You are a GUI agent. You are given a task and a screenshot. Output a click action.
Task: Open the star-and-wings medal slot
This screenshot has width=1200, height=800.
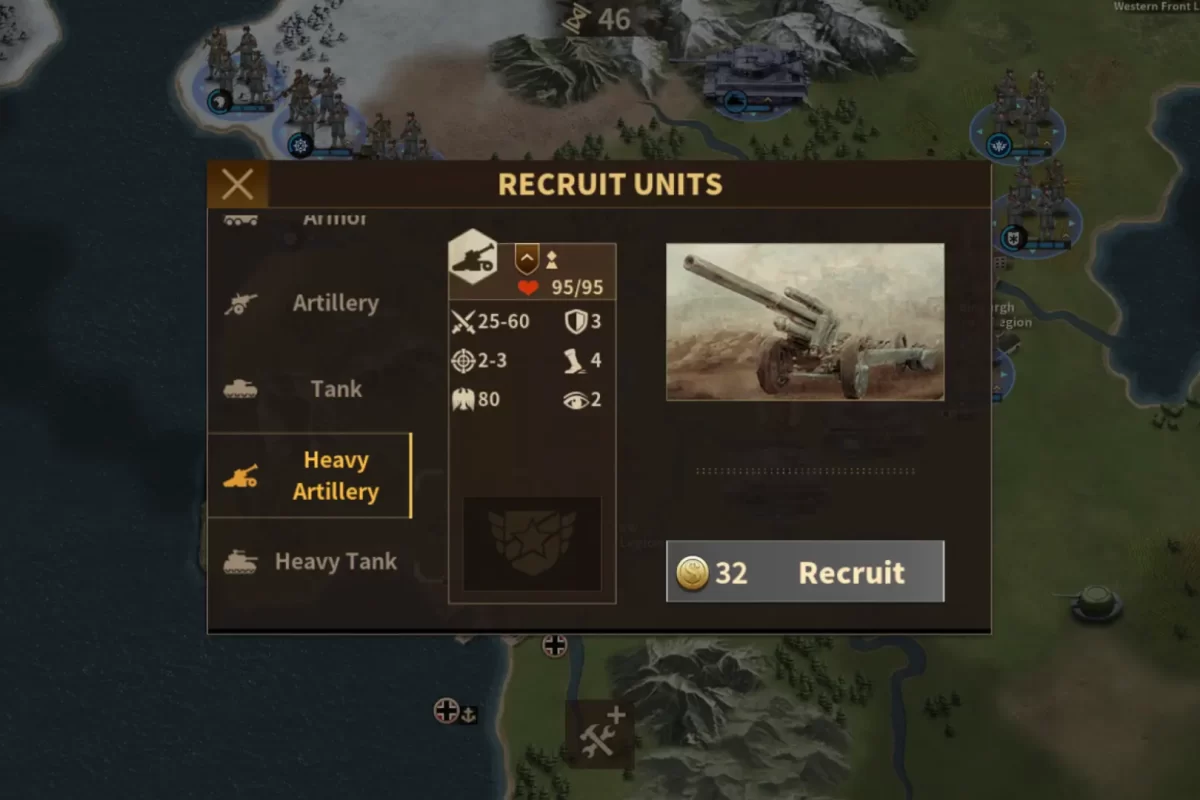(x=532, y=543)
